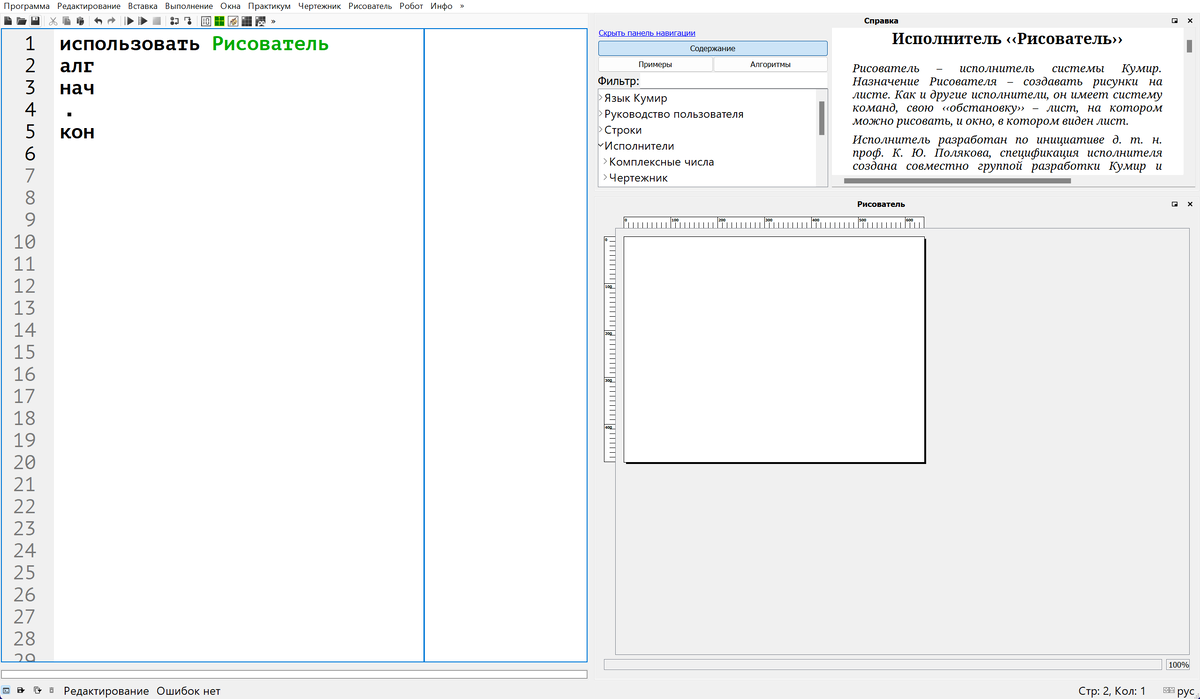Click the first status bar console icon
This screenshot has height=699, width=1200.
[6, 691]
